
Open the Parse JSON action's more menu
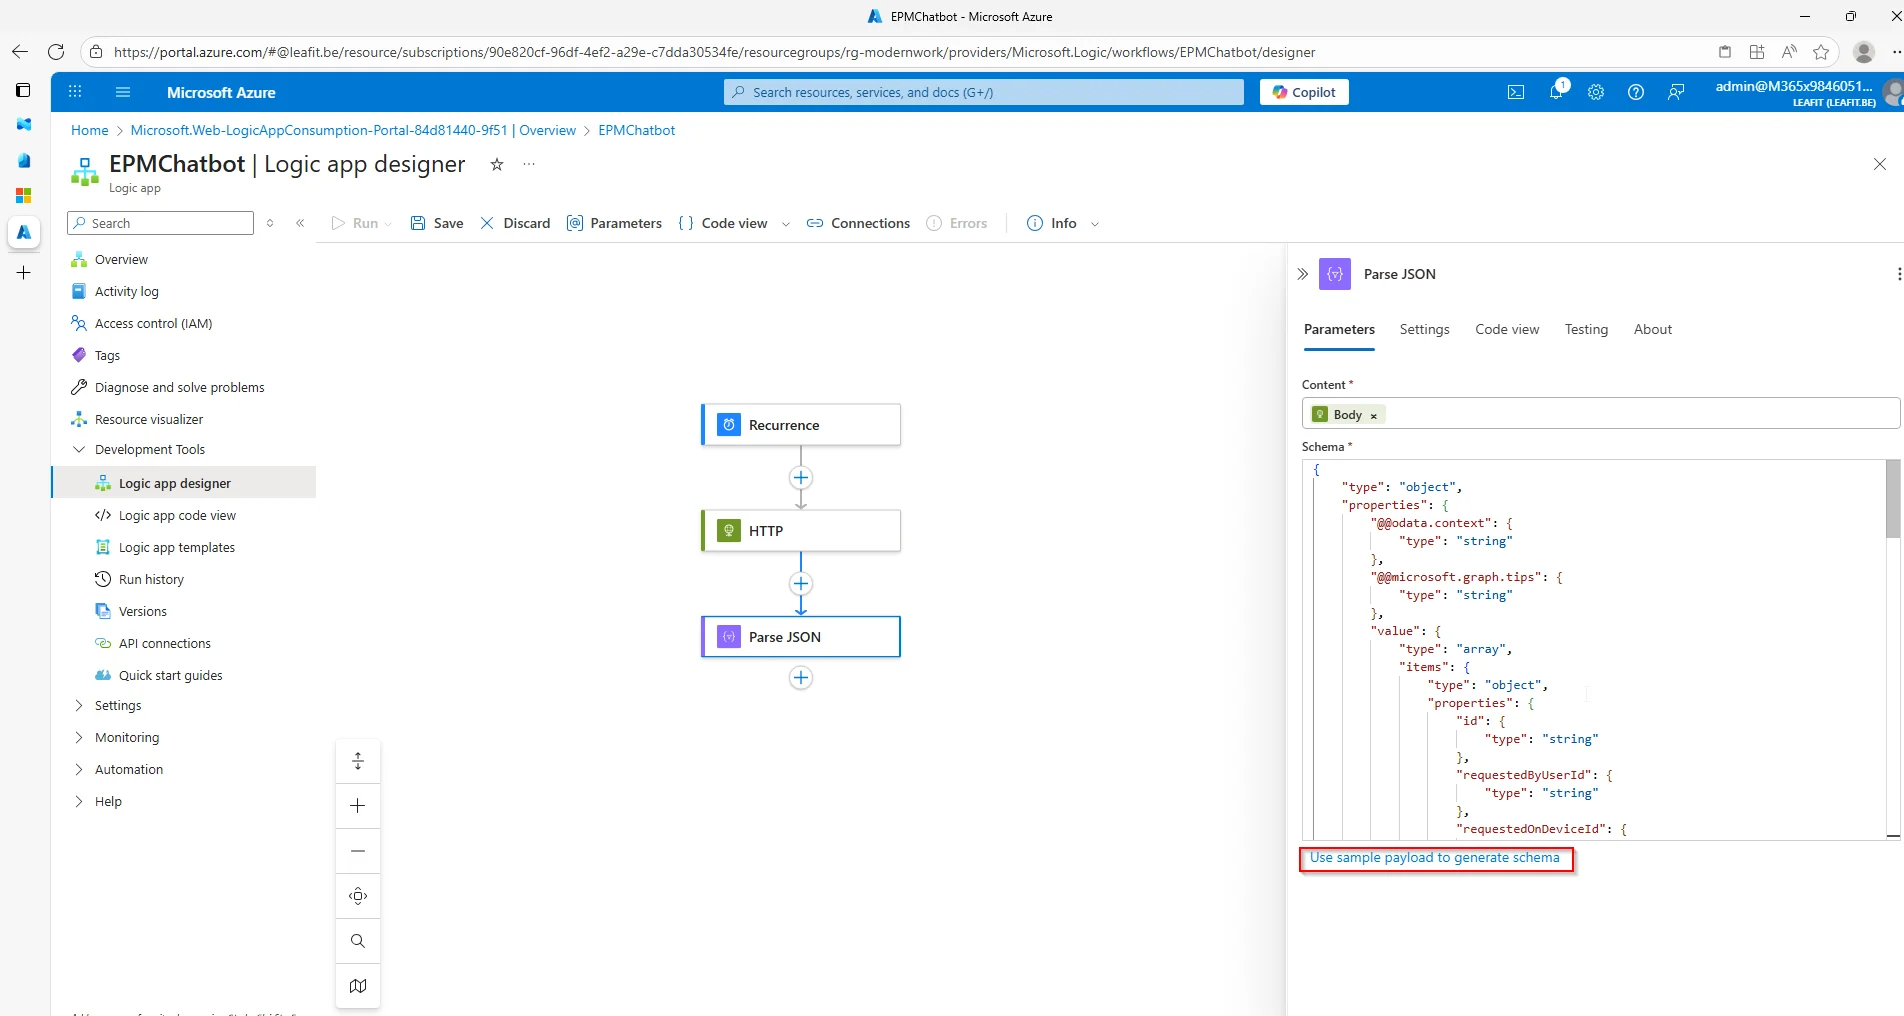[x=1898, y=274]
